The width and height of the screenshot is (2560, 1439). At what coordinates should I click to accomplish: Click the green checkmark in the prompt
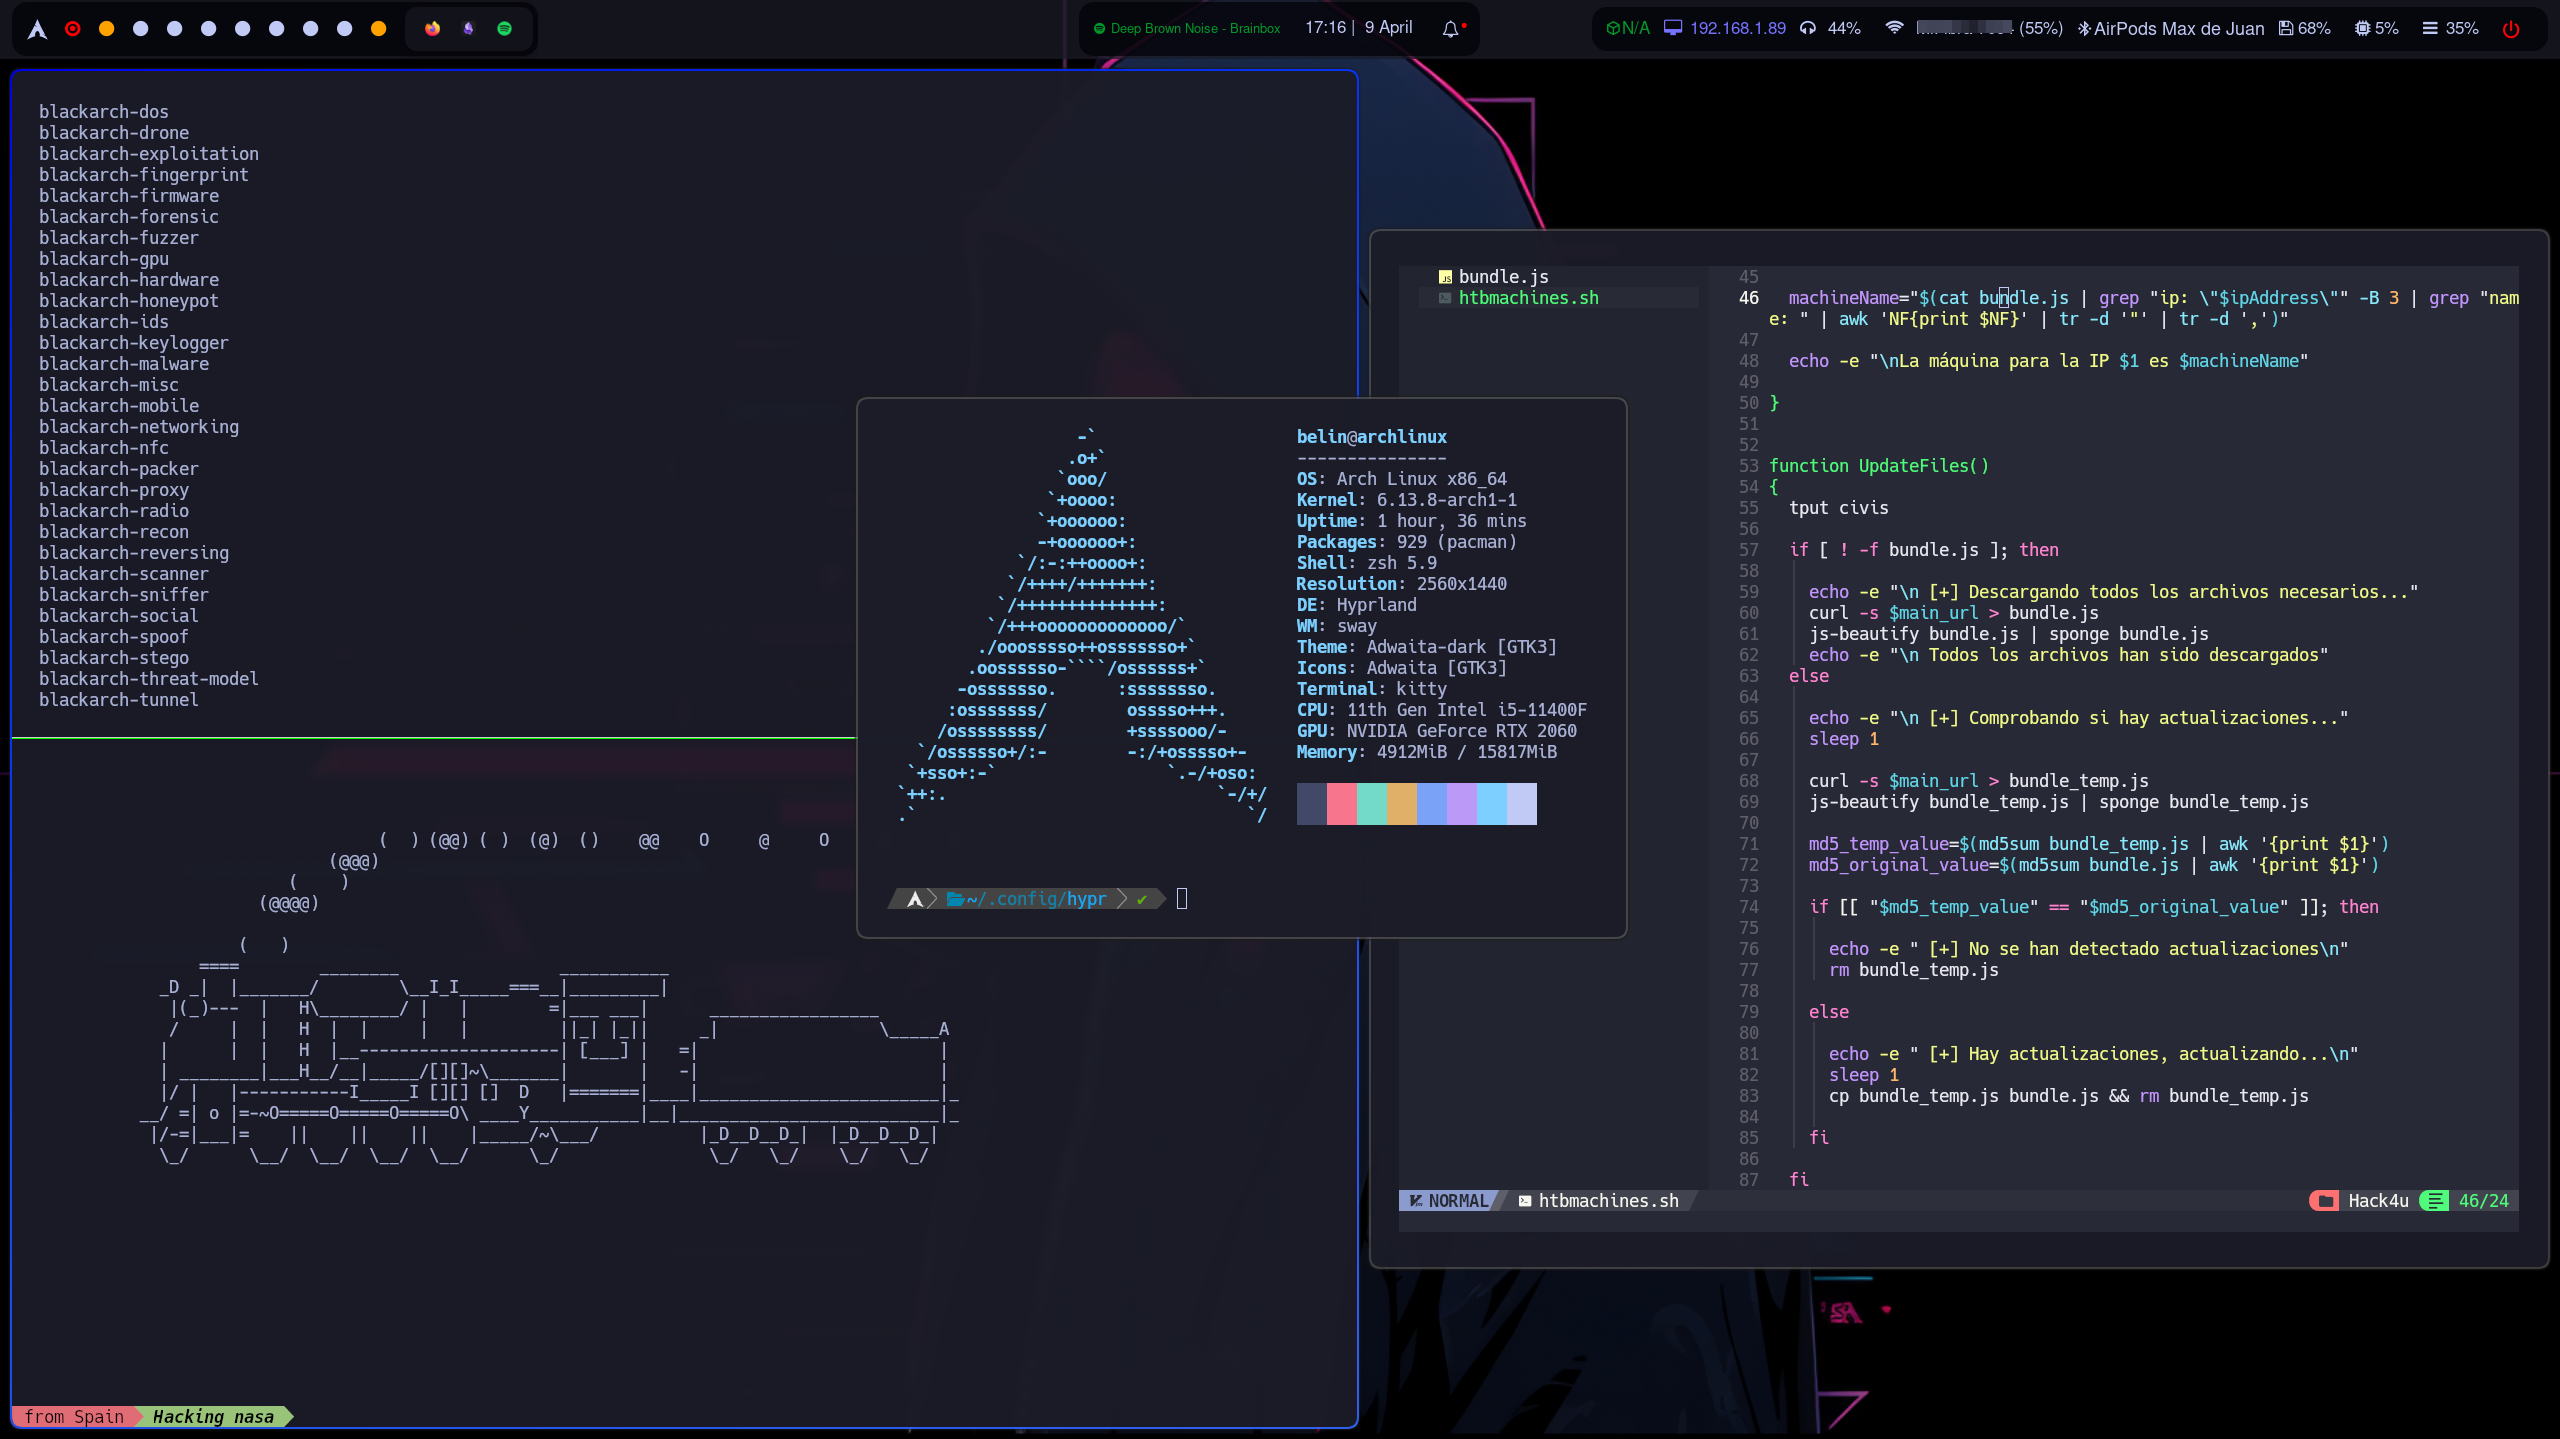1142,899
